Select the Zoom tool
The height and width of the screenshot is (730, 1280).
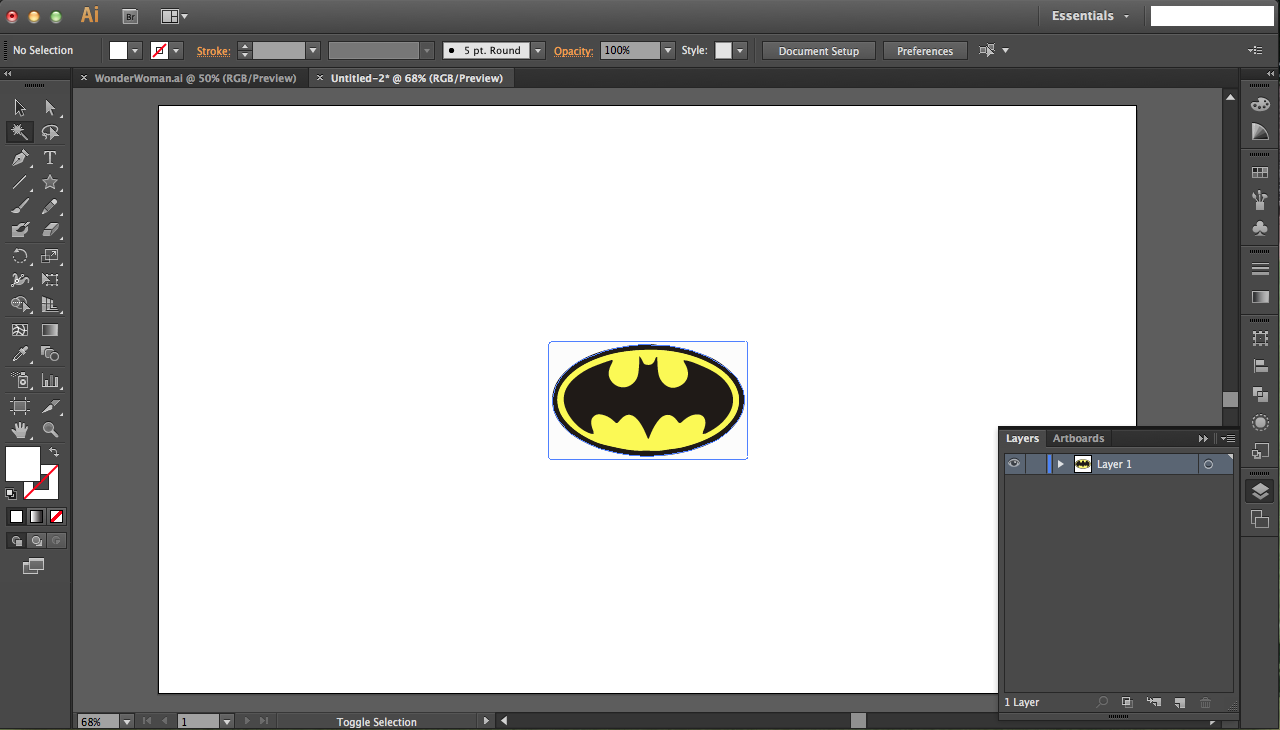[50, 430]
